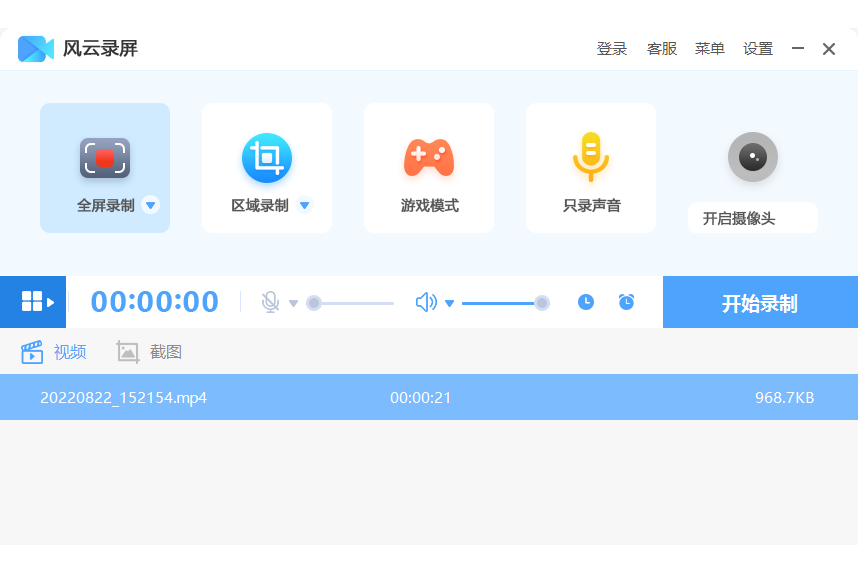Select the full screen recording mode icon

(105, 158)
